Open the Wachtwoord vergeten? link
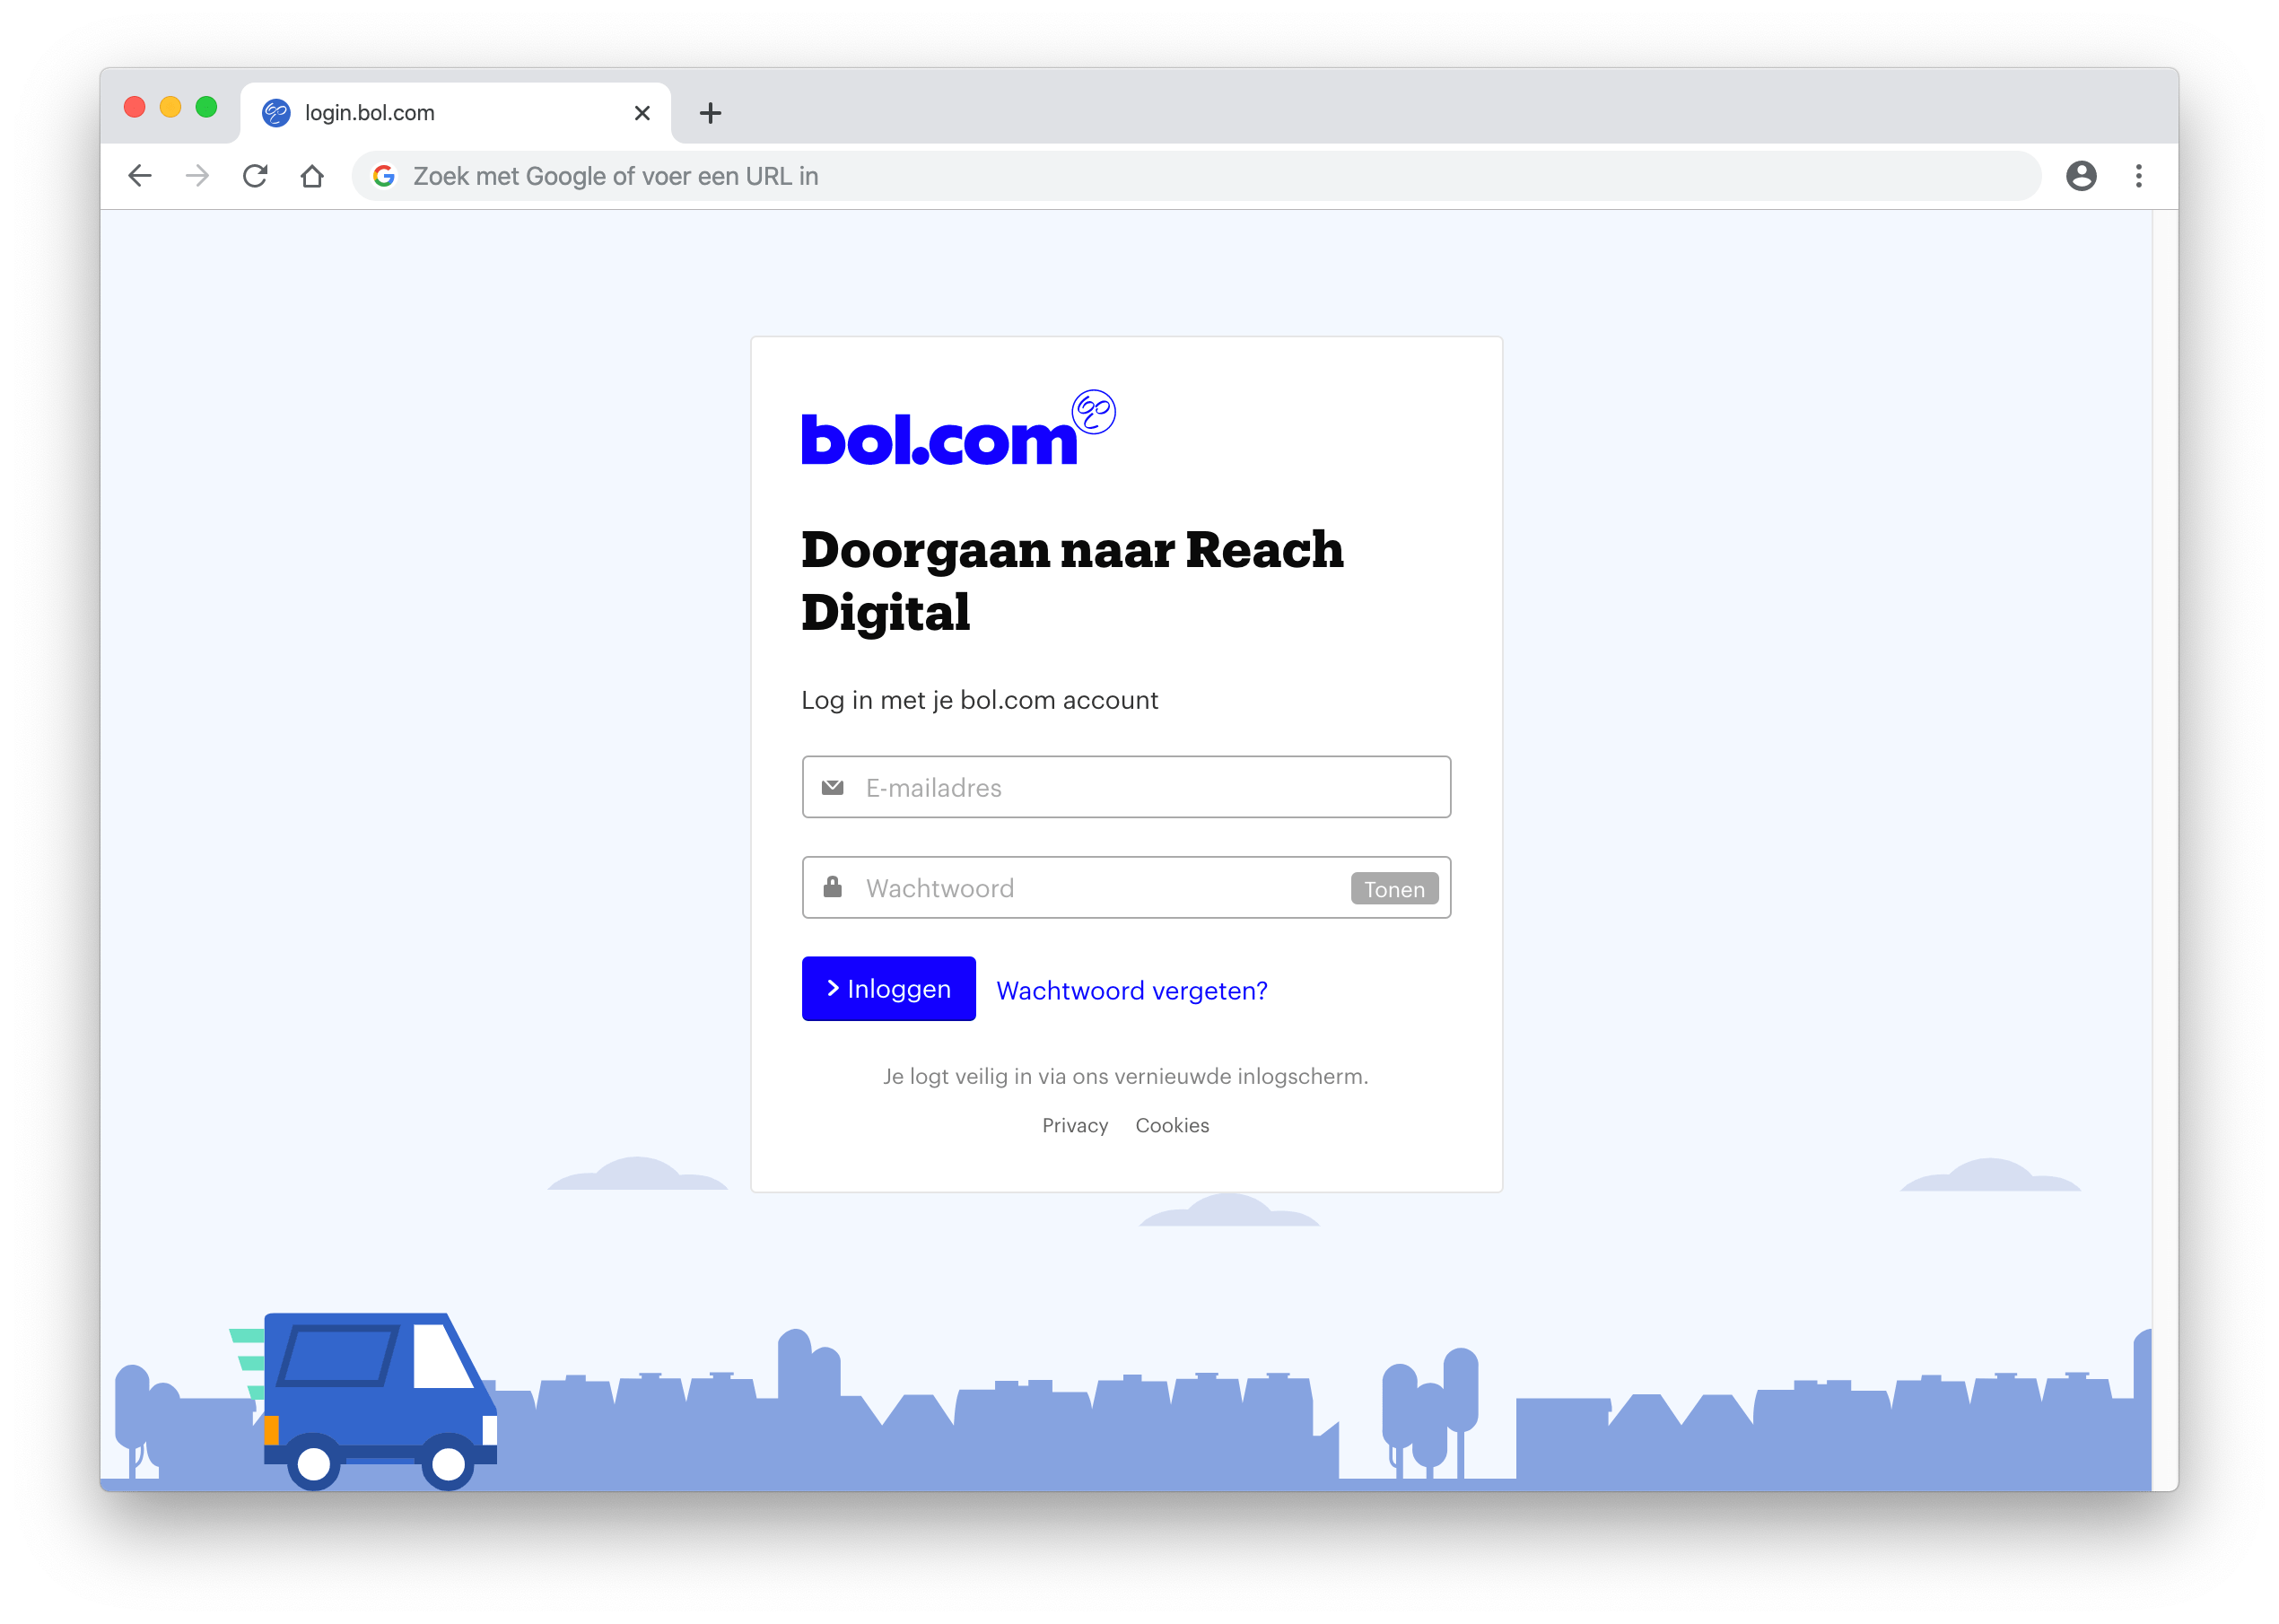This screenshot has height=1624, width=2279. (1131, 990)
